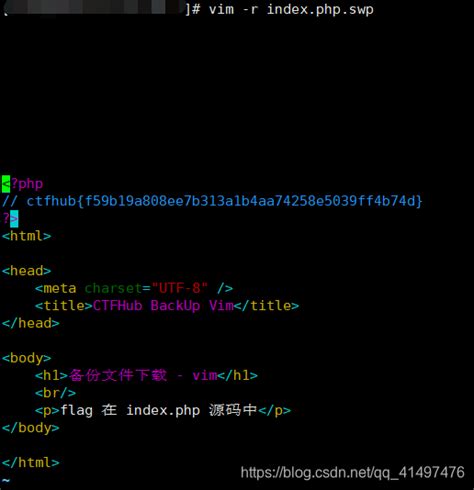Click the <br/> tag line
This screenshot has width=474, height=490.
(55, 393)
